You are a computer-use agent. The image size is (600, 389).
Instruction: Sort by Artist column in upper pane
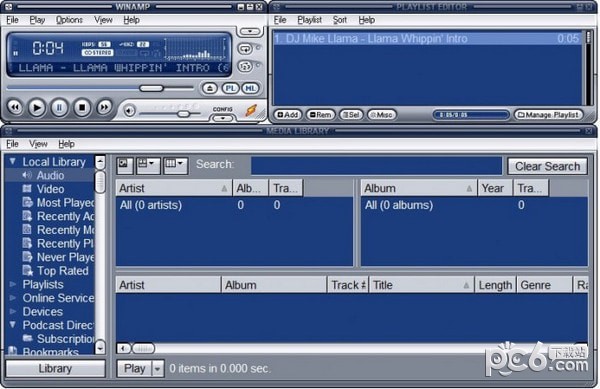point(174,188)
